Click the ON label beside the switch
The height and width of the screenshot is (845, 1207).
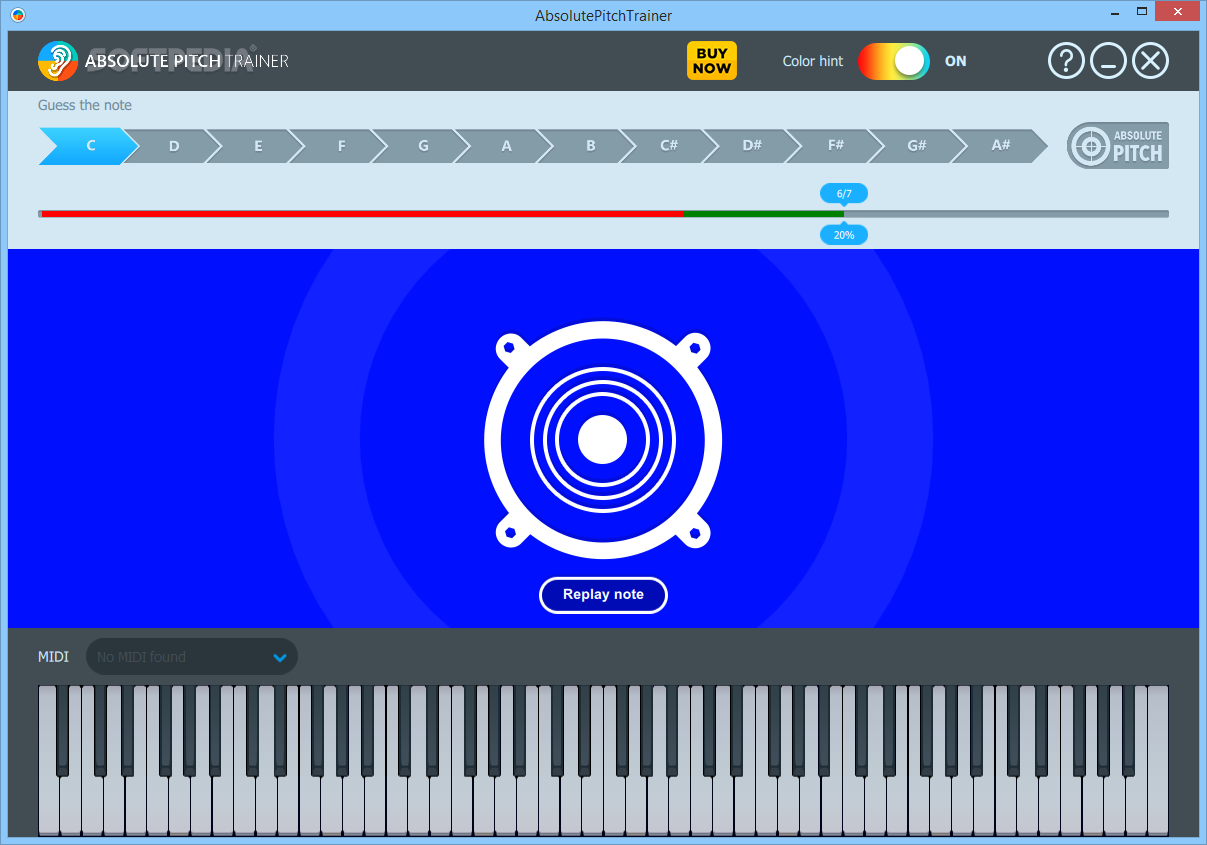point(956,61)
